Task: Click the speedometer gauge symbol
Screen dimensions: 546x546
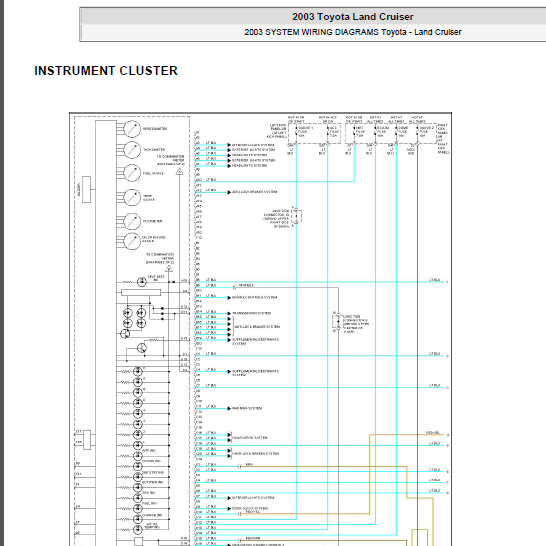Action: point(132,129)
